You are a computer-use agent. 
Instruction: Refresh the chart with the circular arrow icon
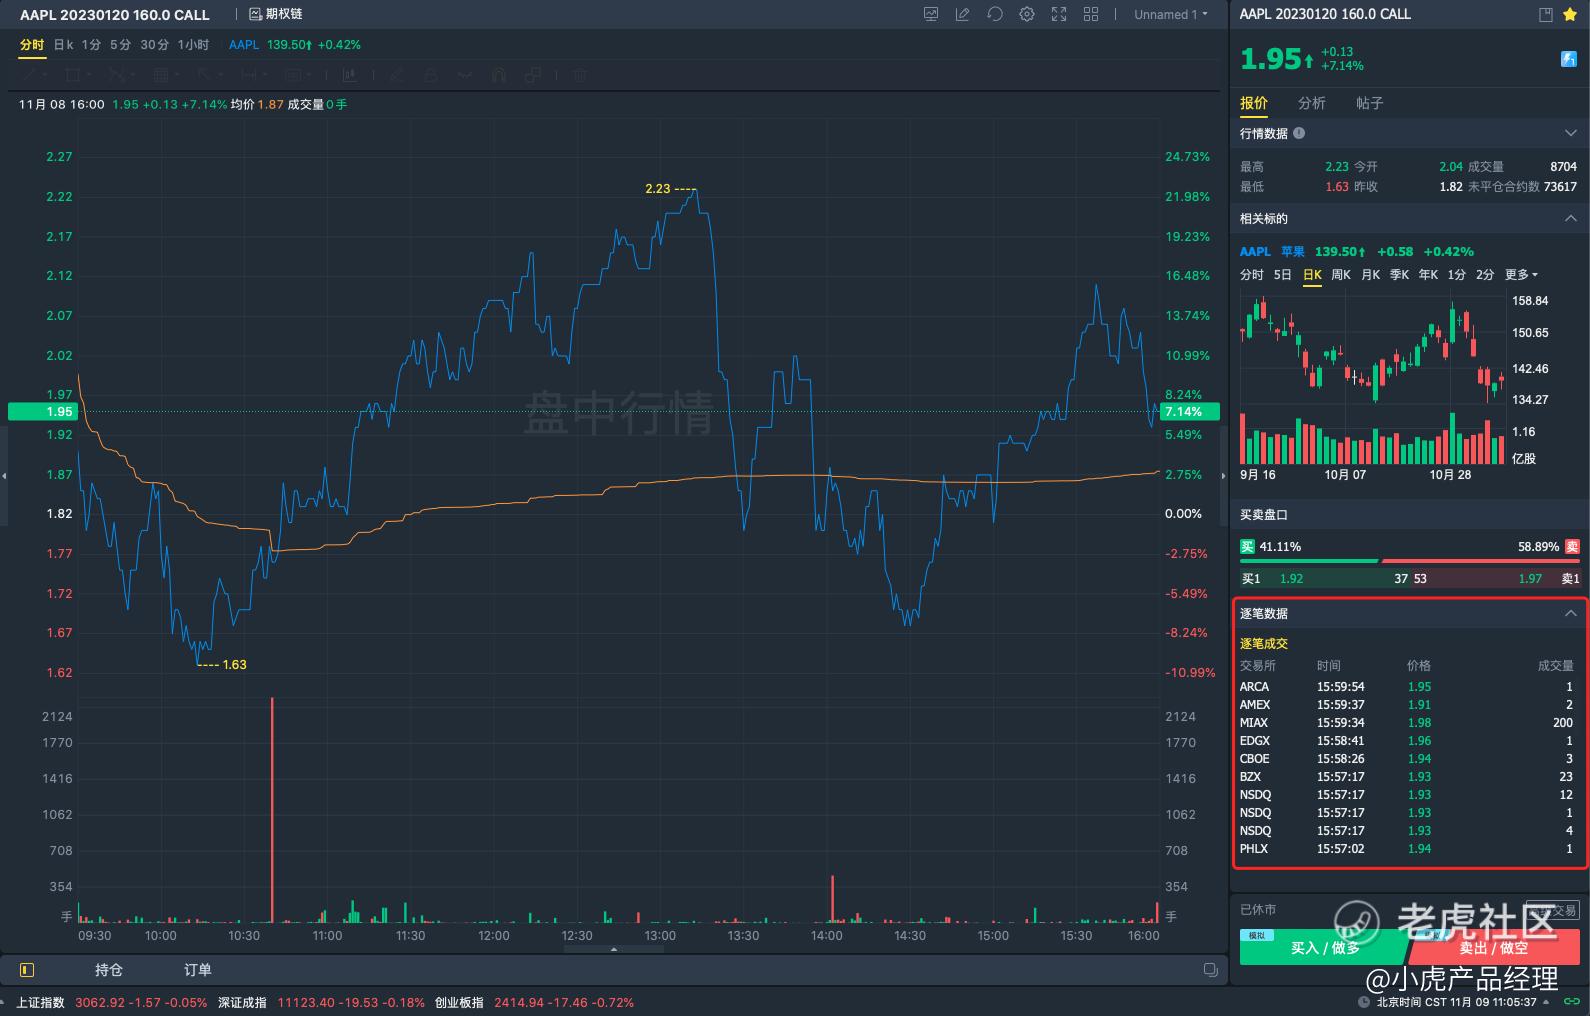coord(995,14)
